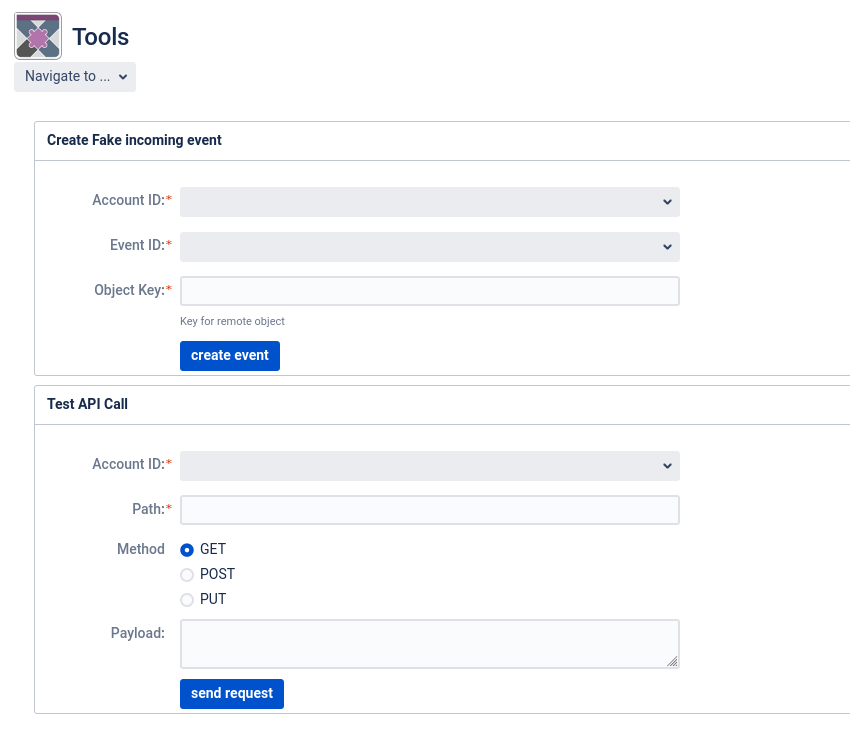Click the Tools puzzle-piece app logo
Viewport: 850px width, 750px height.
(38, 36)
